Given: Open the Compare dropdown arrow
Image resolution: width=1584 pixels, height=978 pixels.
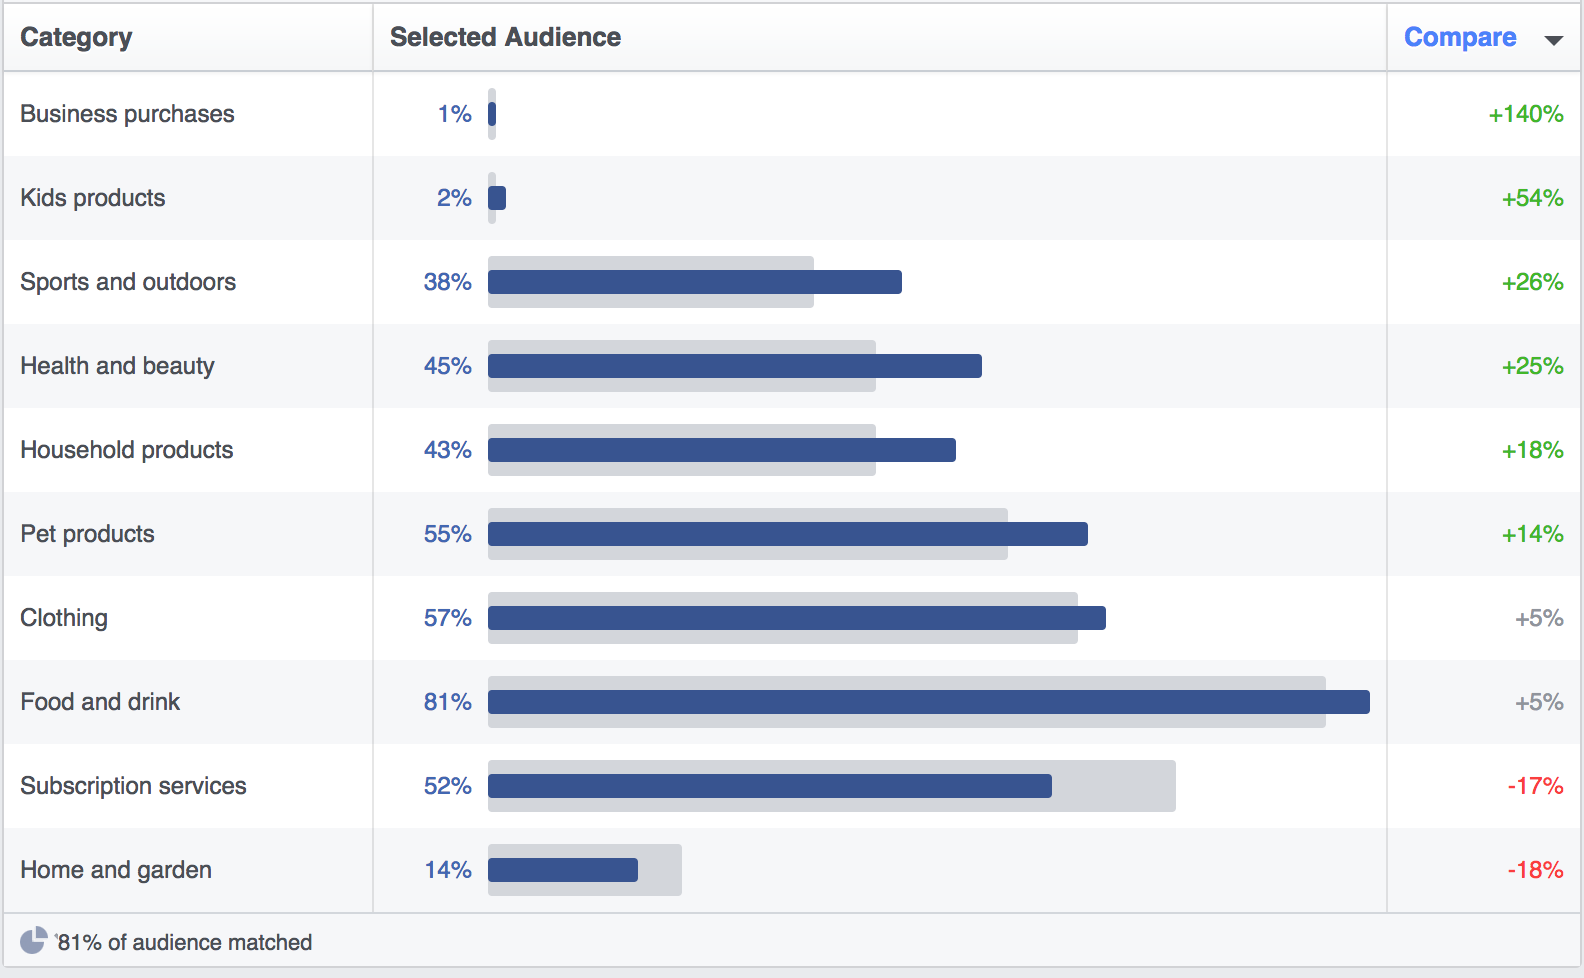Looking at the screenshot, I should tap(1553, 40).
